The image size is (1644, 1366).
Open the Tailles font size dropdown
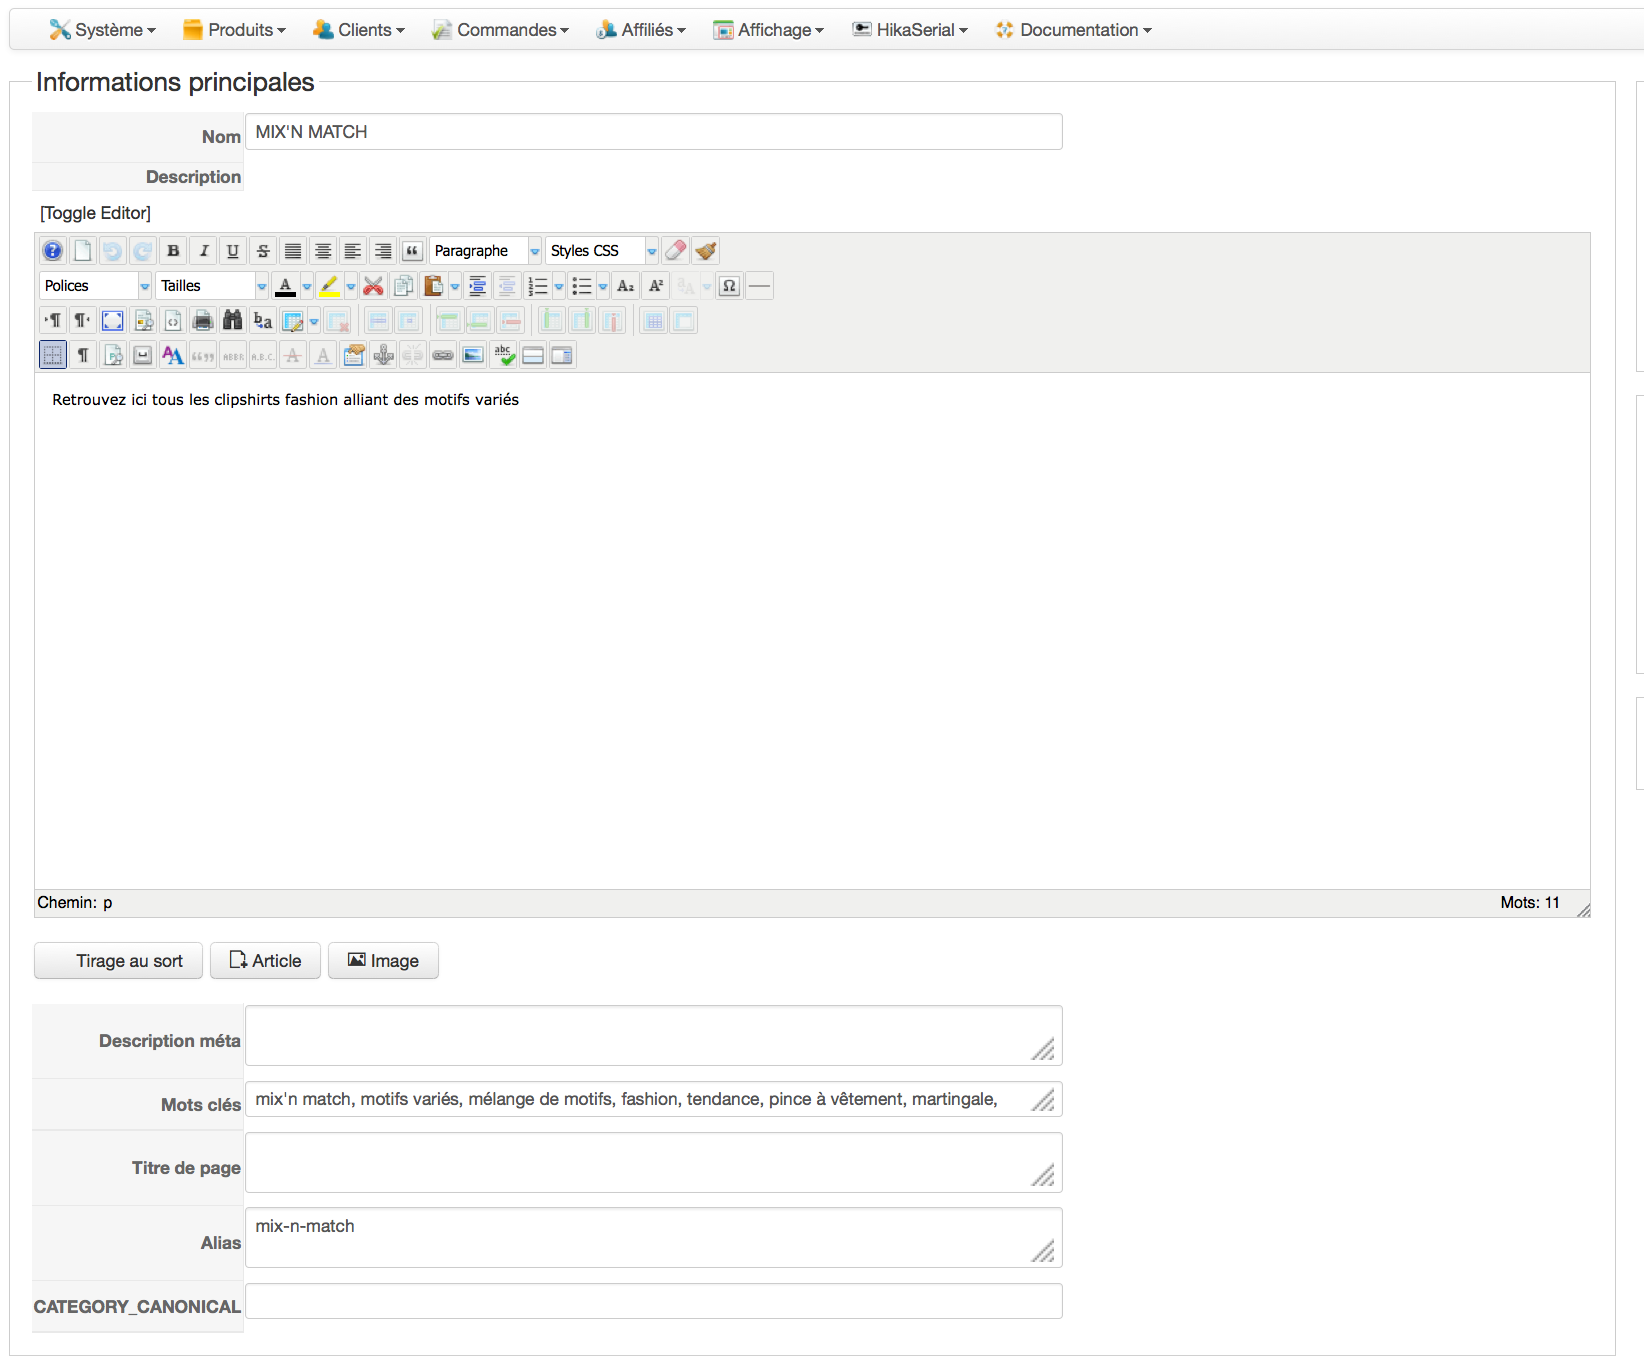click(212, 286)
